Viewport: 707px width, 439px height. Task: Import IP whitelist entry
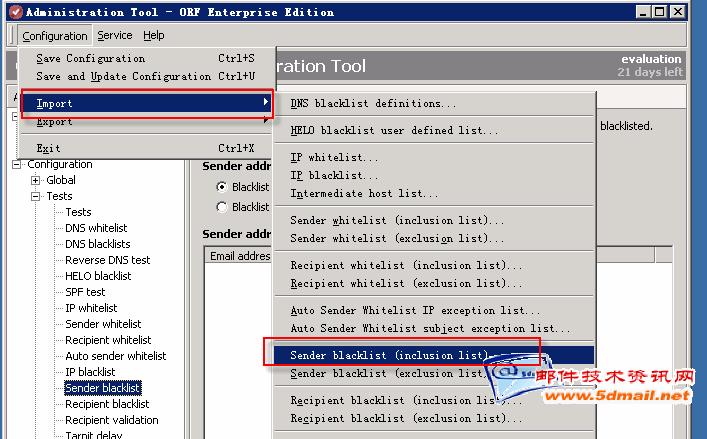pos(334,158)
